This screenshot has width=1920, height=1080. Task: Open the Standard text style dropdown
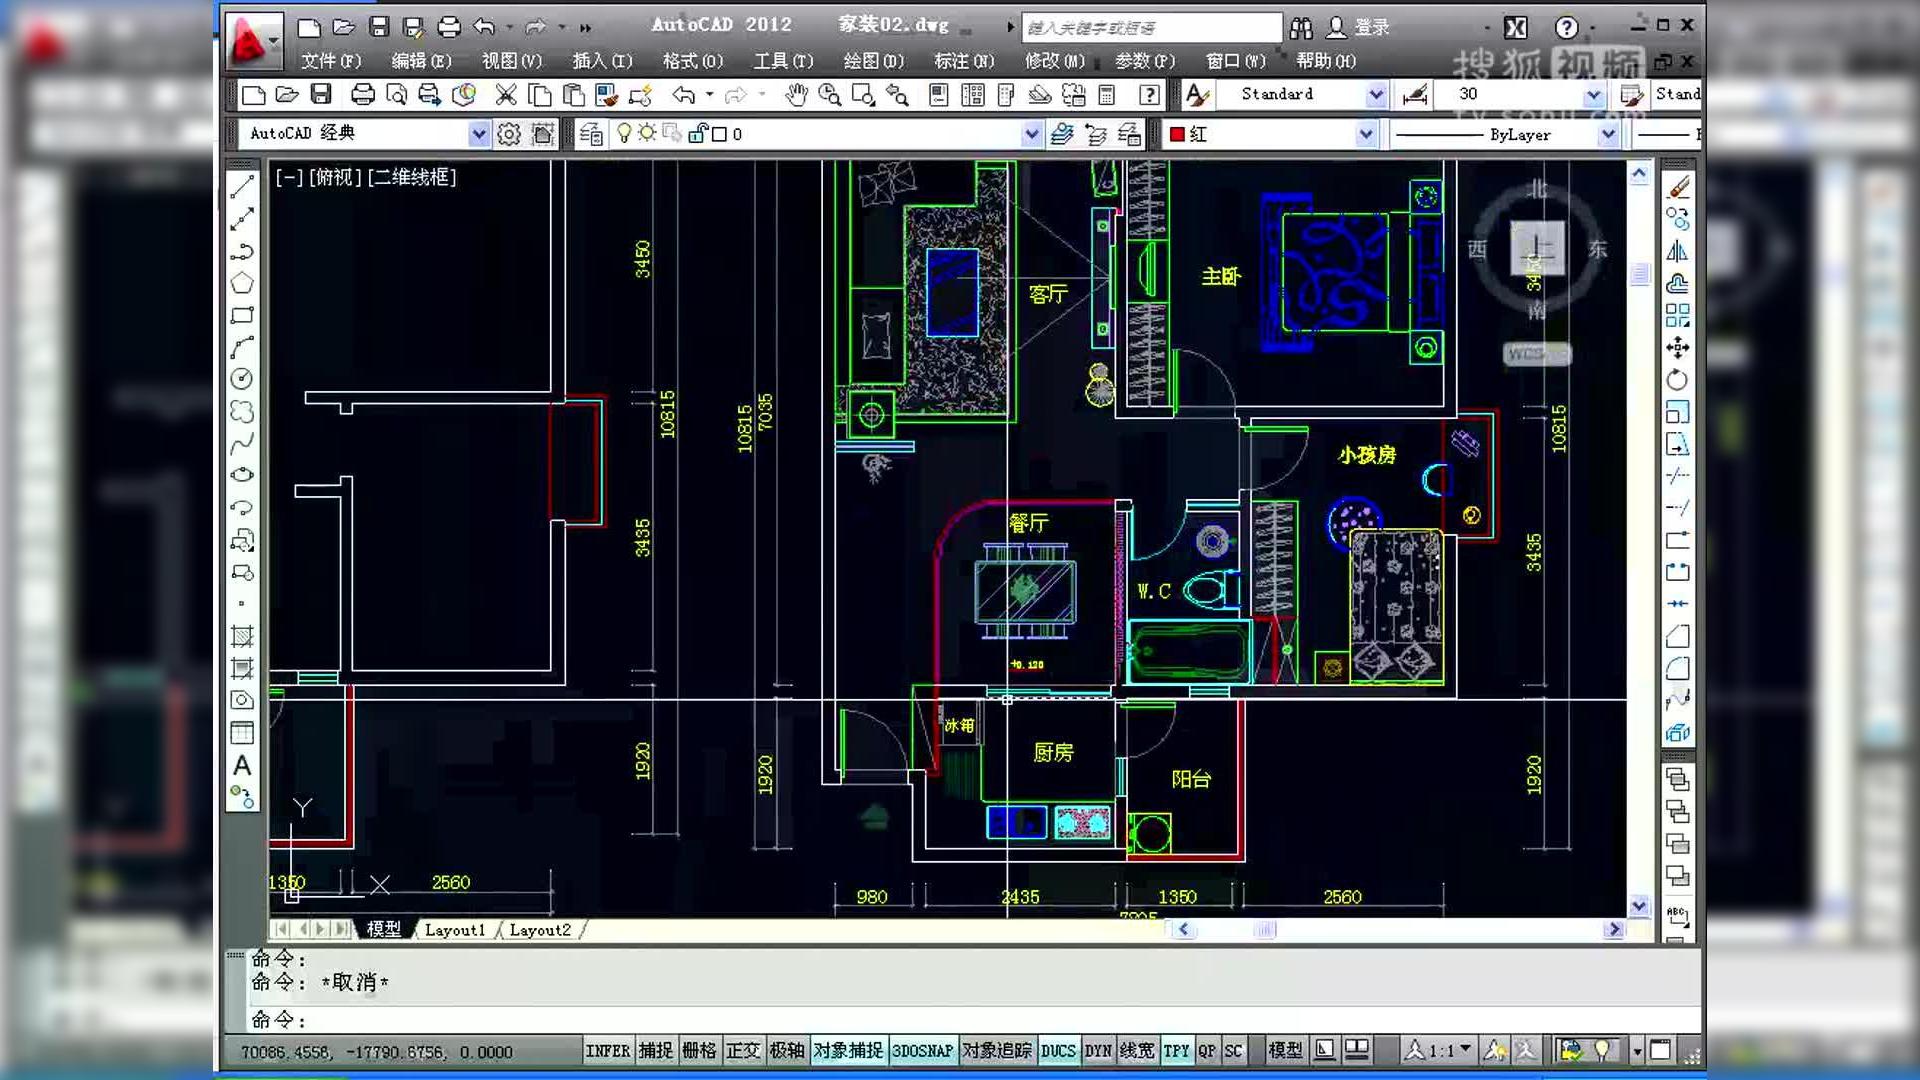(x=1377, y=94)
